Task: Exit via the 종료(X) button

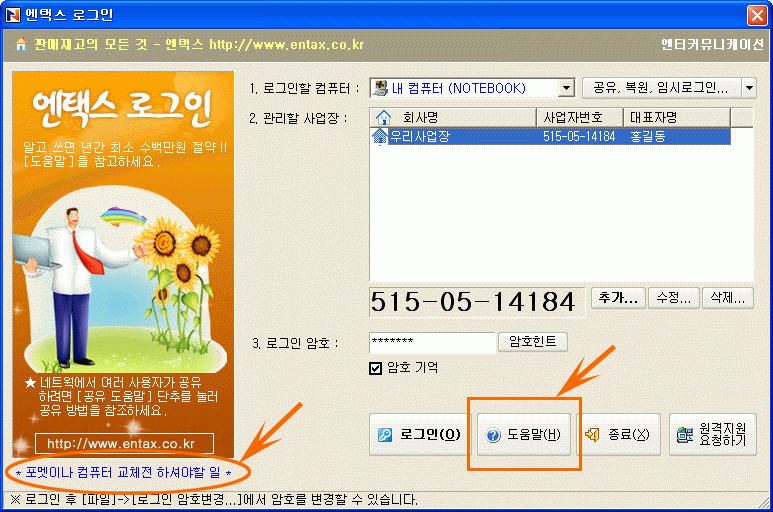Action: [x=618, y=435]
